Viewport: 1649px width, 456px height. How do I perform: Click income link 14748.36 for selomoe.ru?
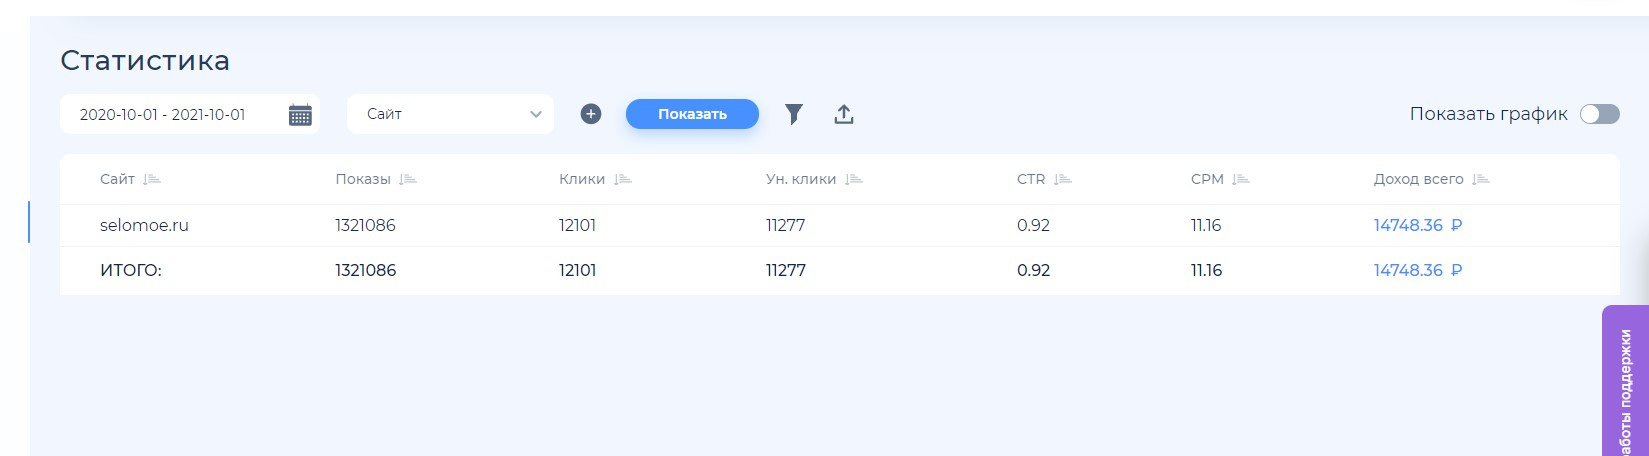[1417, 225]
